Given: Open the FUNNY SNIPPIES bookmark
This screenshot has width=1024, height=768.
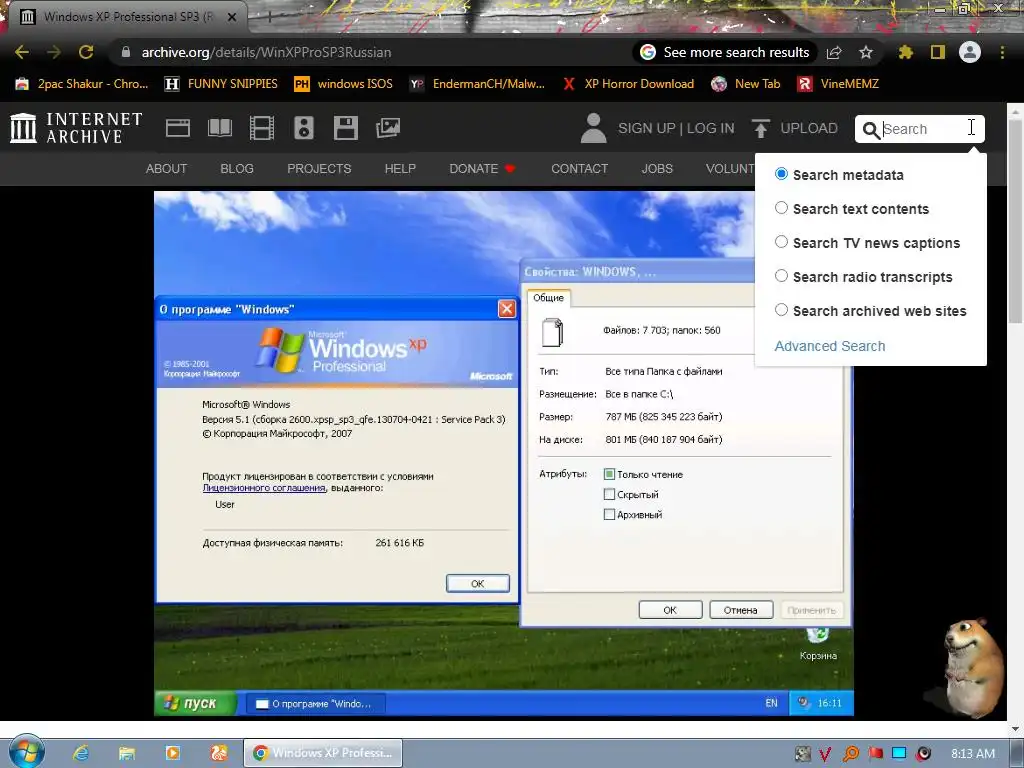Looking at the screenshot, I should tap(221, 84).
